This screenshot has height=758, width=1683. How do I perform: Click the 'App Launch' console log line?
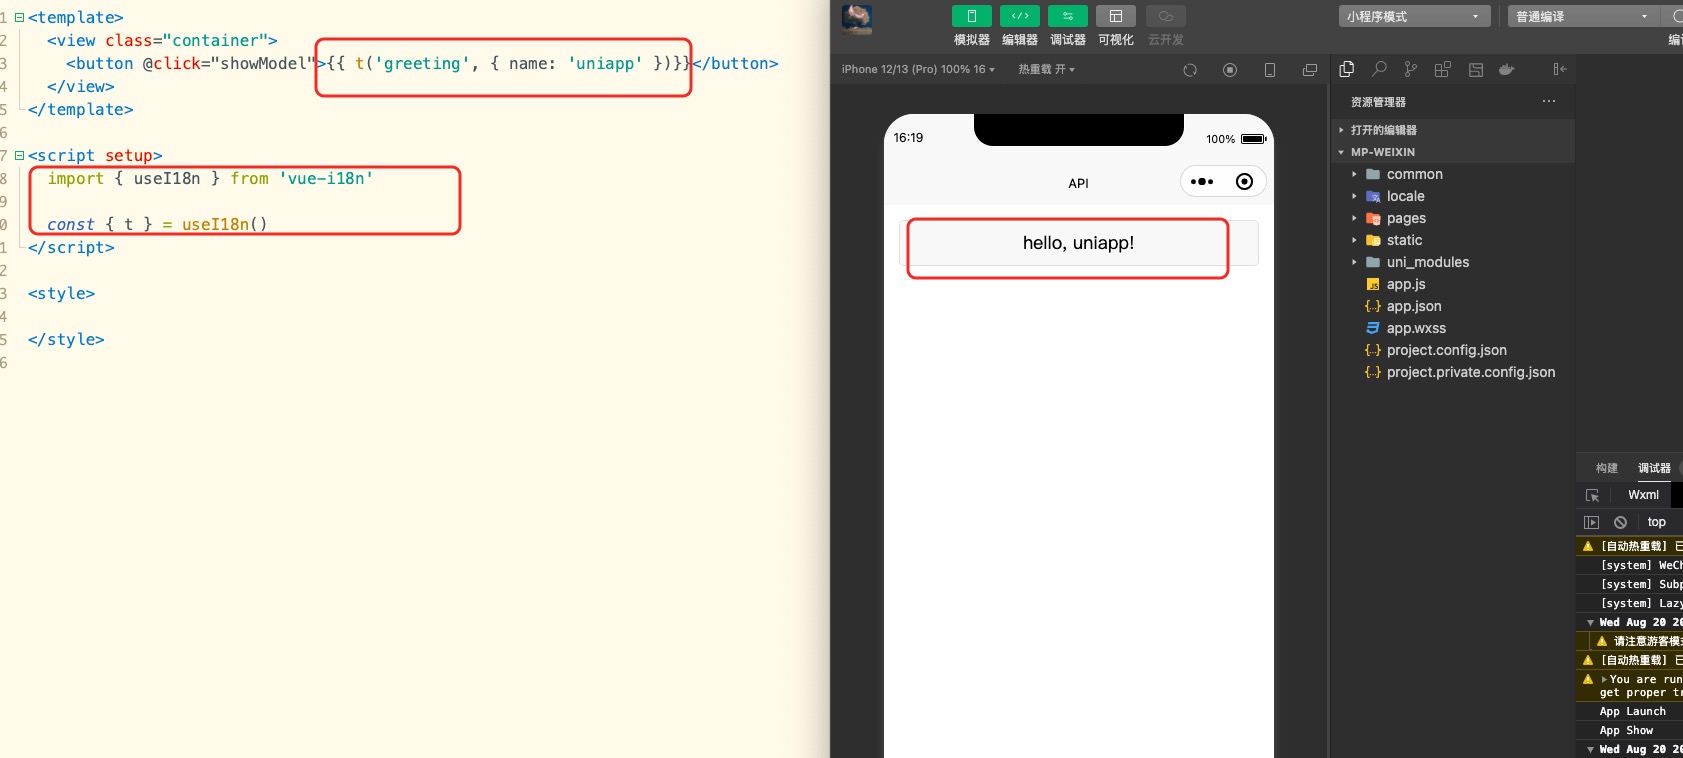pyautogui.click(x=1632, y=712)
